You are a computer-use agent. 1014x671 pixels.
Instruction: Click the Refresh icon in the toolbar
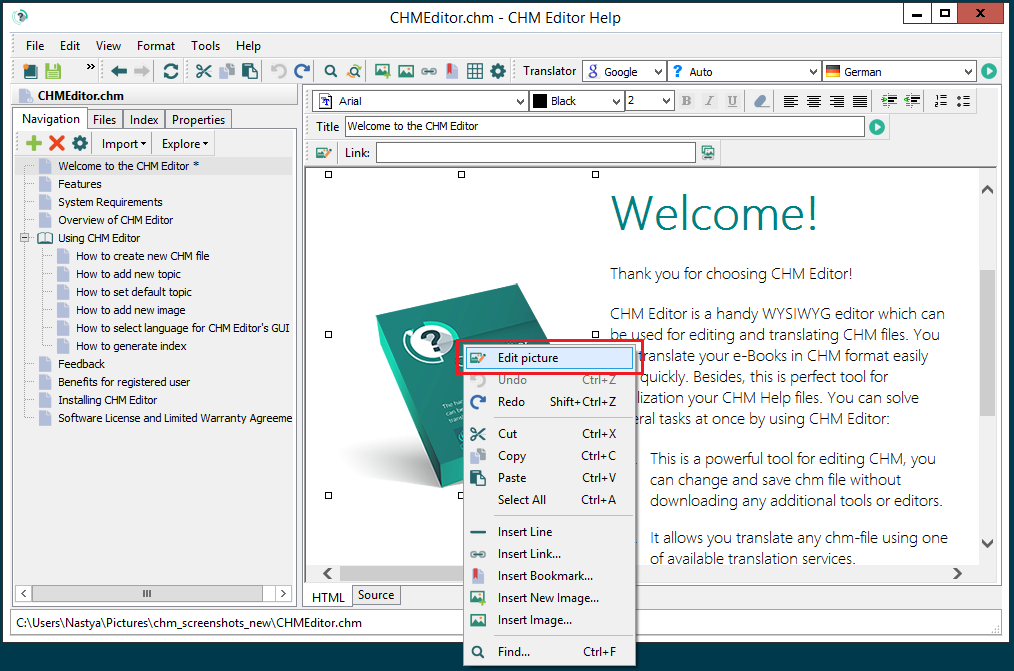click(x=170, y=71)
